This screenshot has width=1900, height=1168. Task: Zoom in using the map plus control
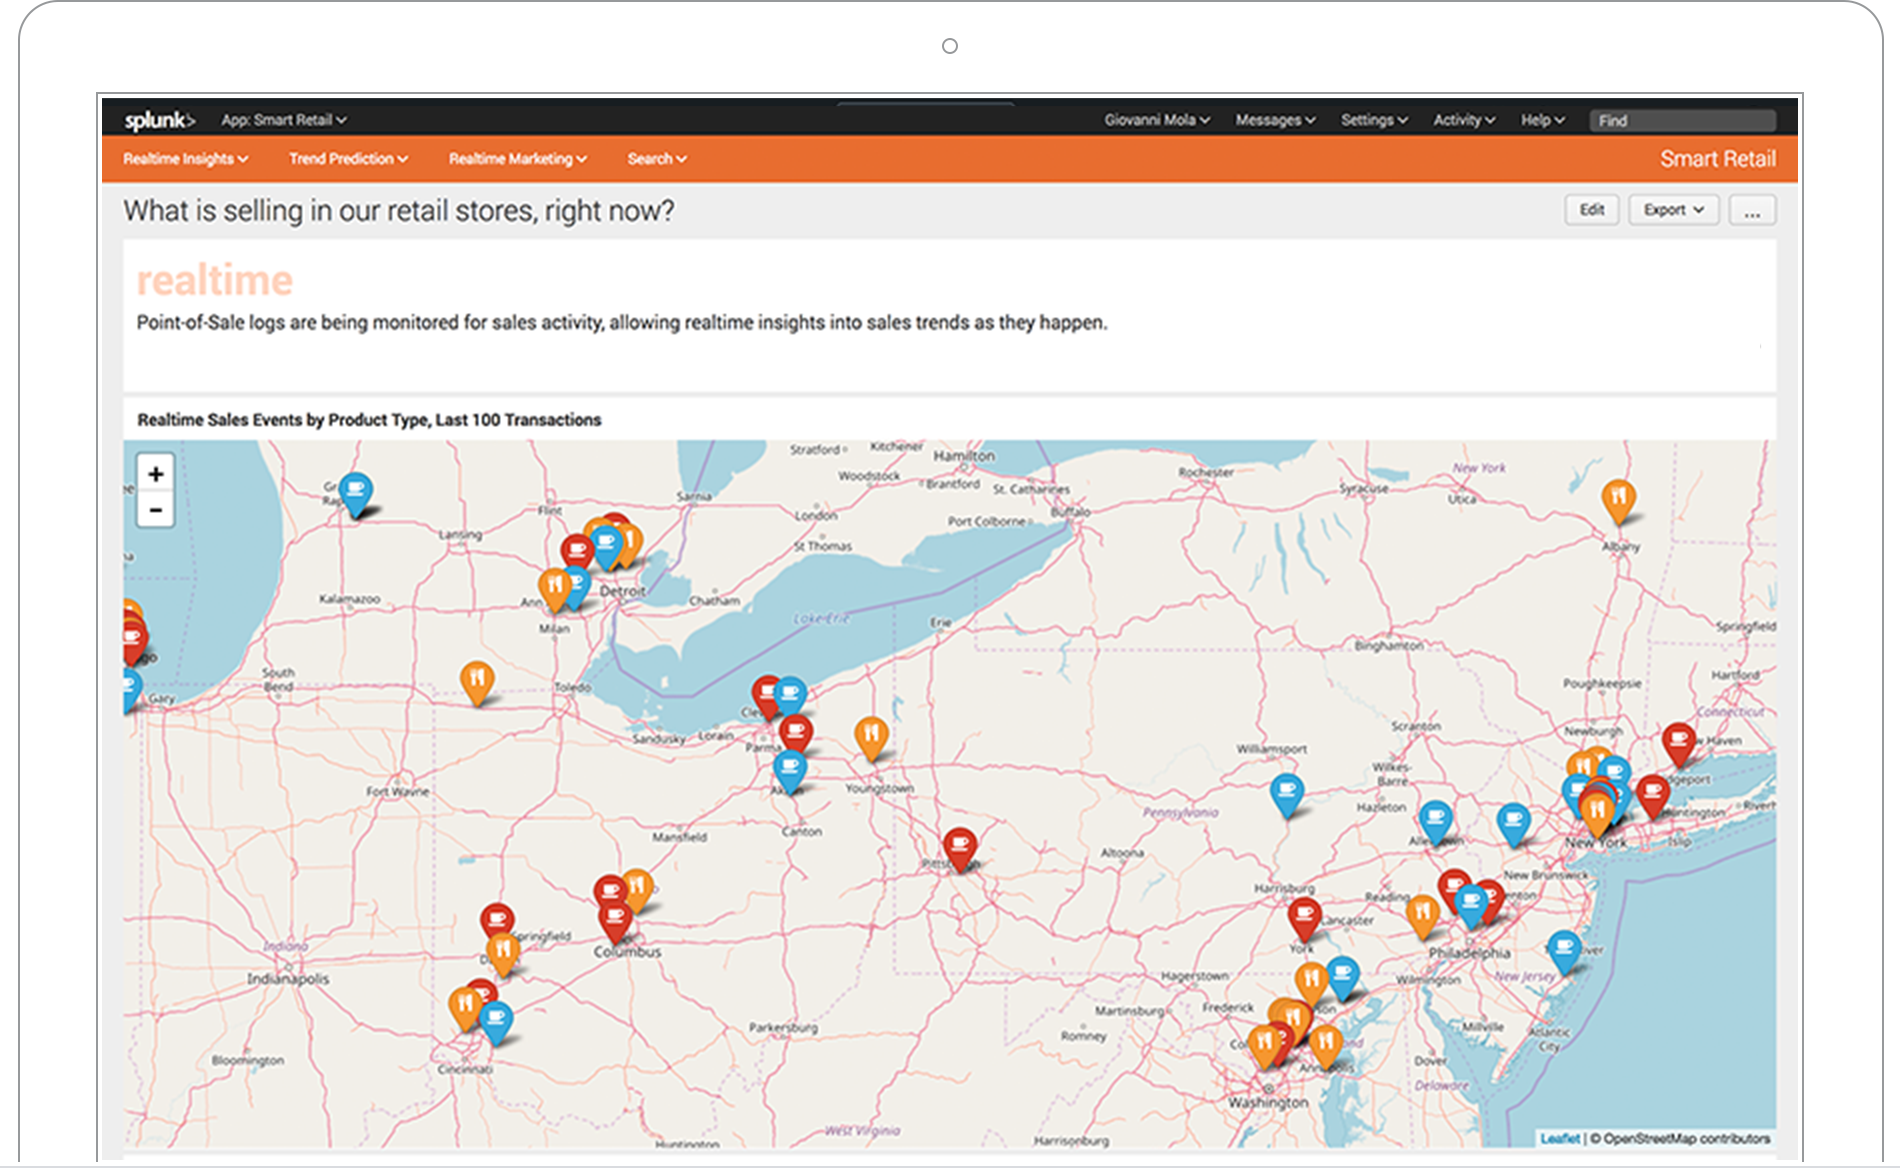tap(155, 474)
